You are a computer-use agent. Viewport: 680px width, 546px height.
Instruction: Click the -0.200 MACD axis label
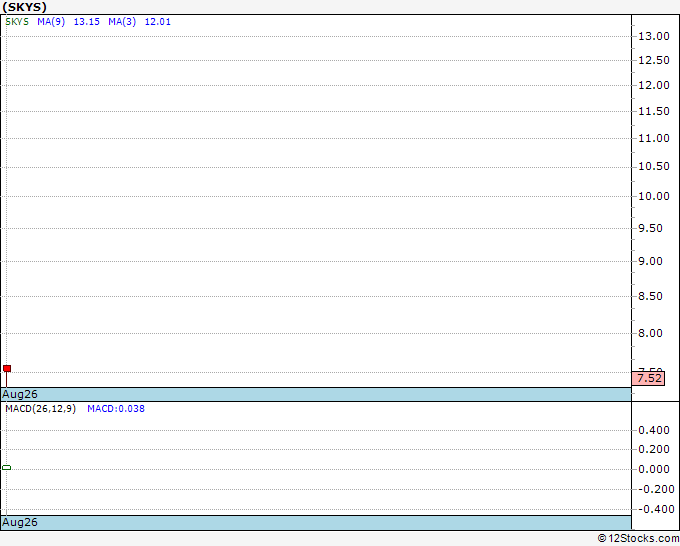point(656,489)
